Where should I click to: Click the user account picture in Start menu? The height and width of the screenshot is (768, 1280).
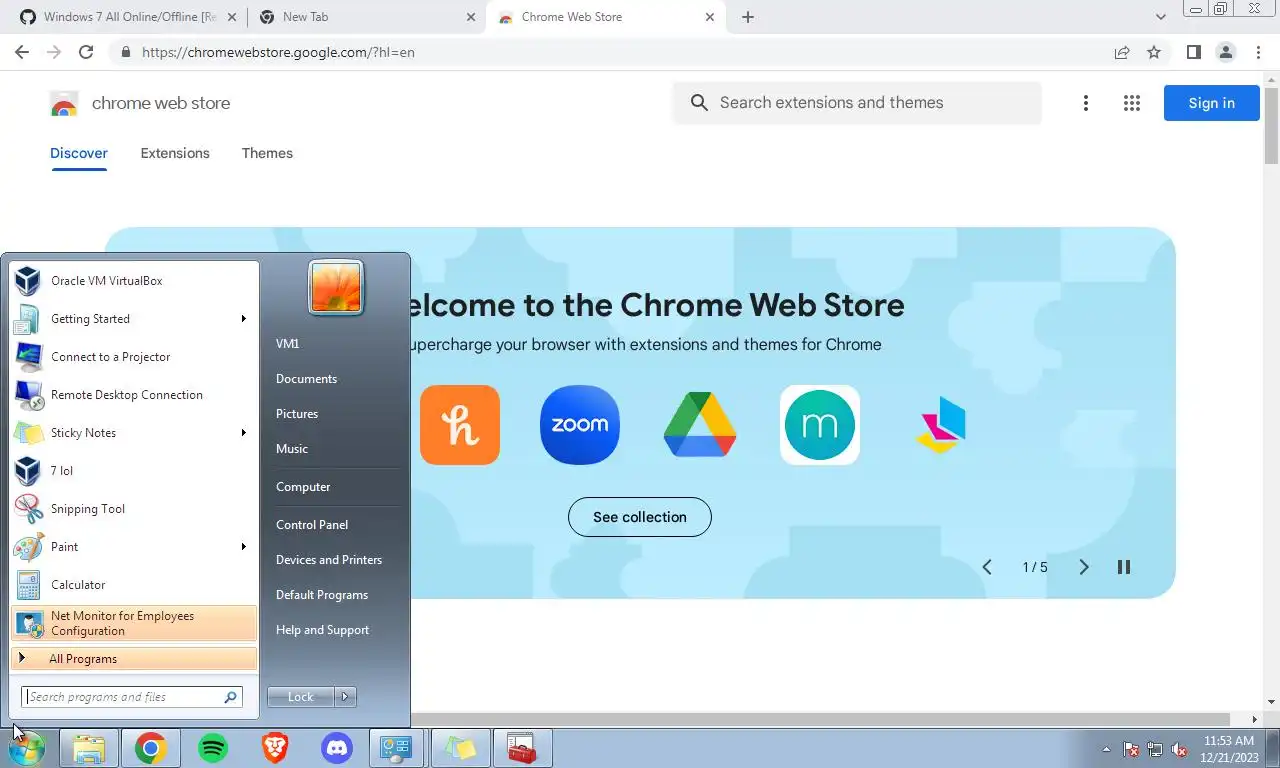click(336, 288)
